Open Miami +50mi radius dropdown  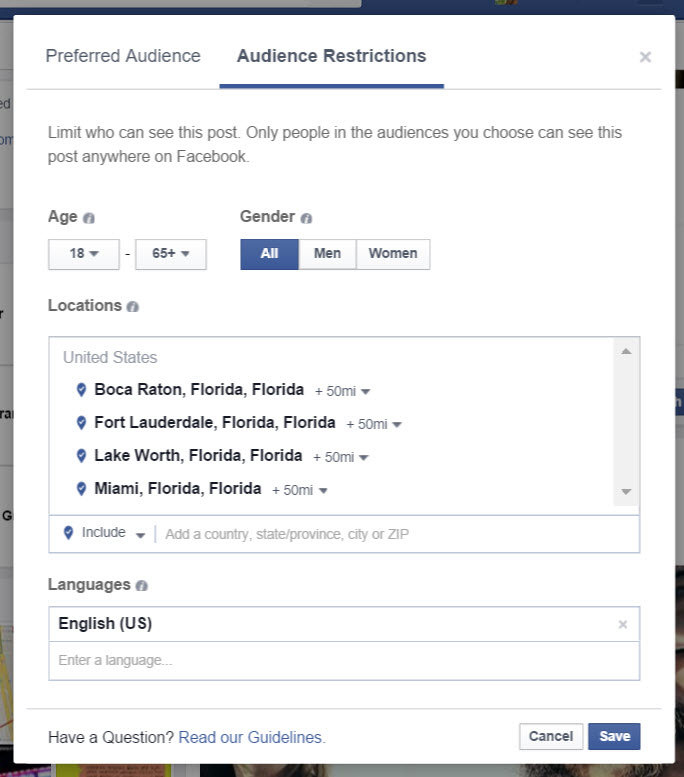(x=299, y=491)
